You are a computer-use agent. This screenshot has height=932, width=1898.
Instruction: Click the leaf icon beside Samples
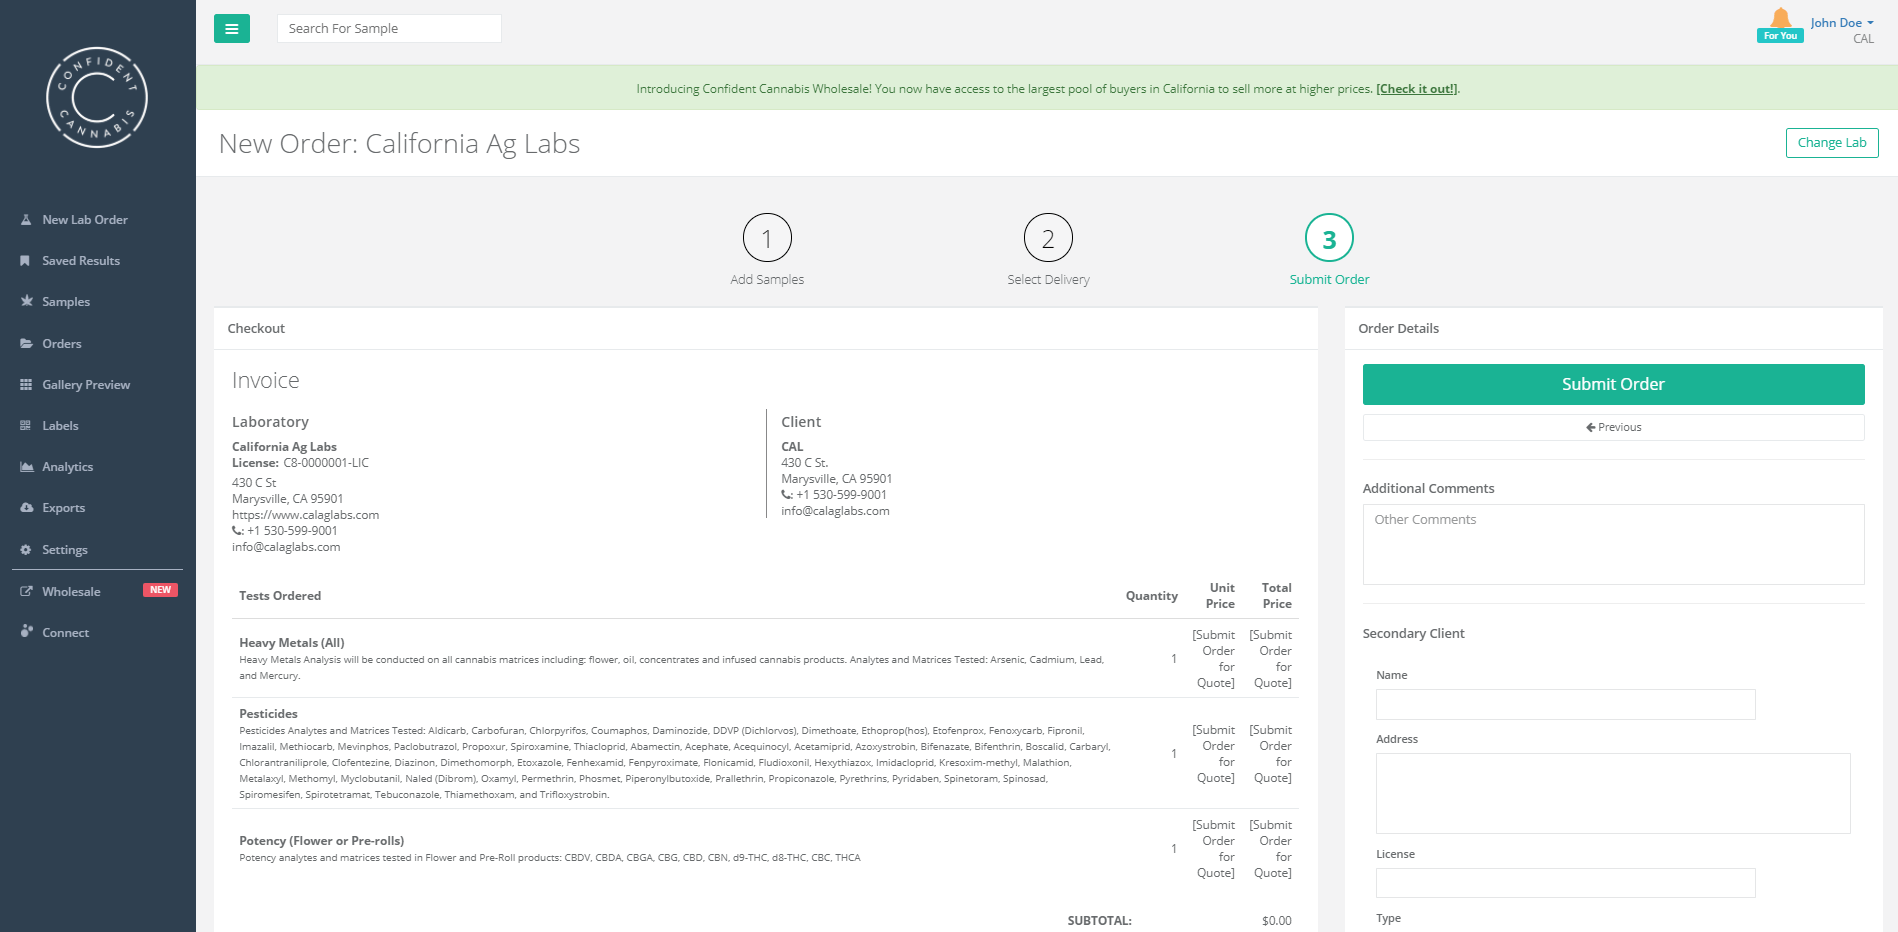click(26, 301)
